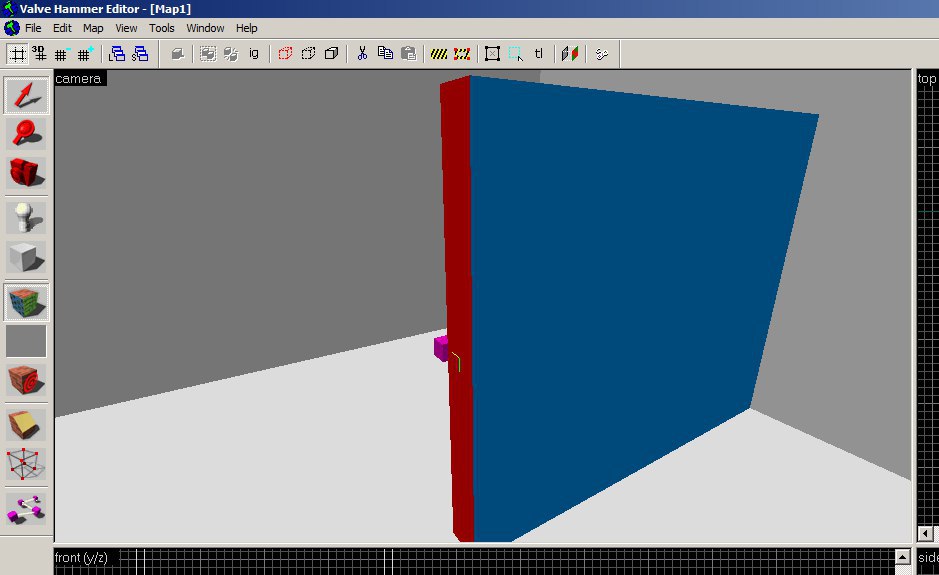Select the magenta entity cube in viewport

(x=441, y=349)
